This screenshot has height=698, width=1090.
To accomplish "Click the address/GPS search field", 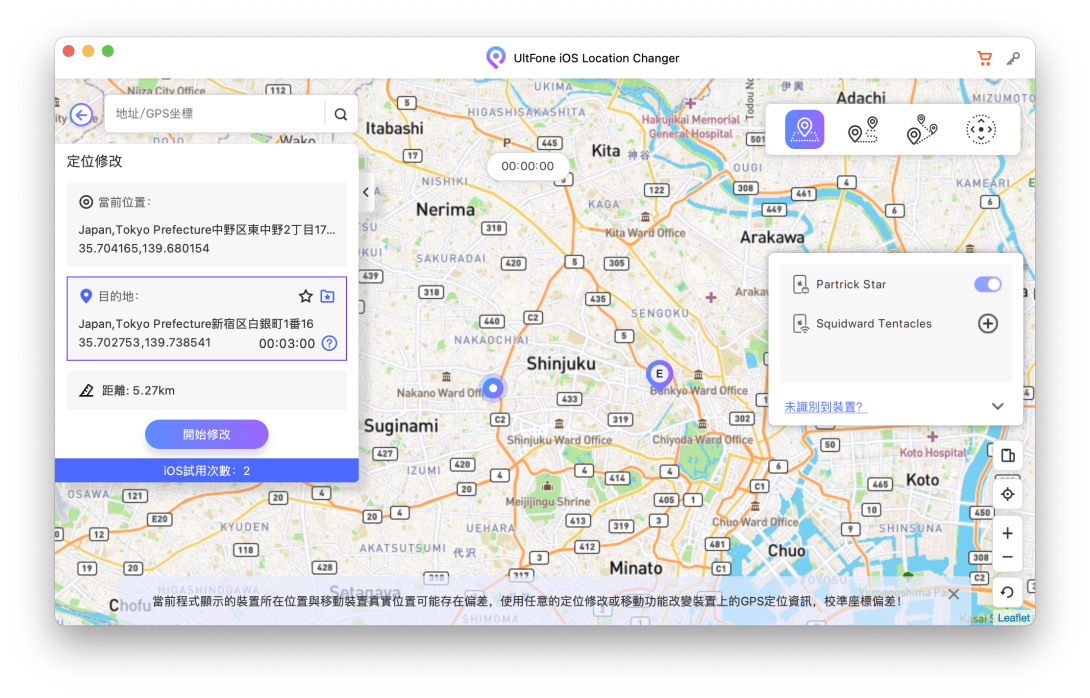I will tap(215, 114).
